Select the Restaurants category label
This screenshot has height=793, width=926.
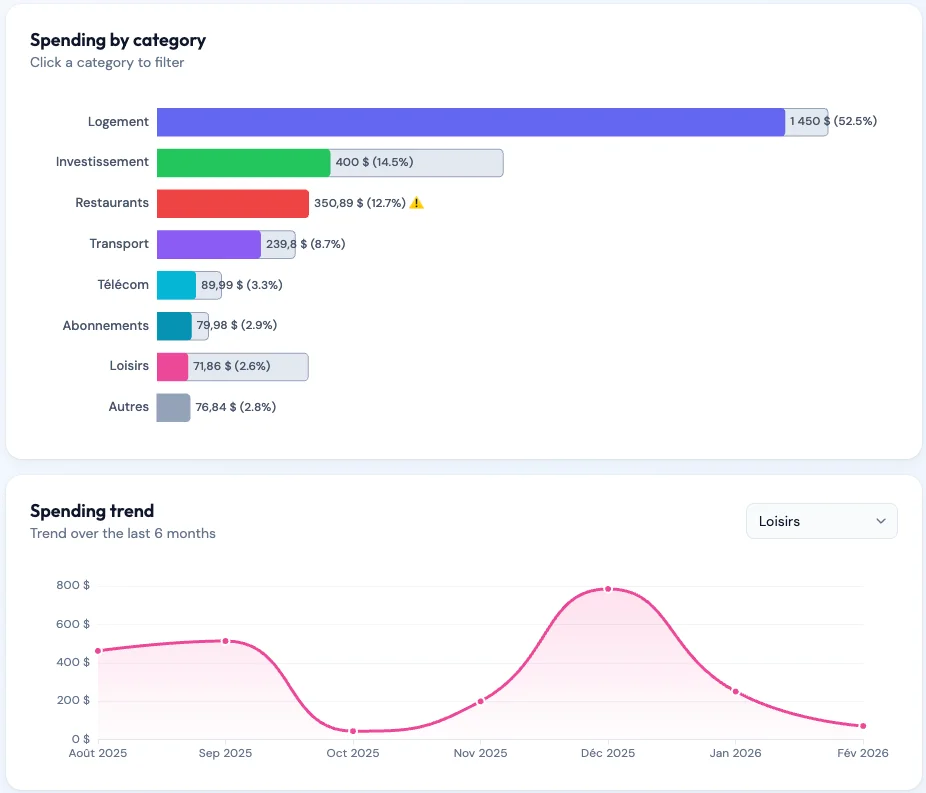coord(111,203)
